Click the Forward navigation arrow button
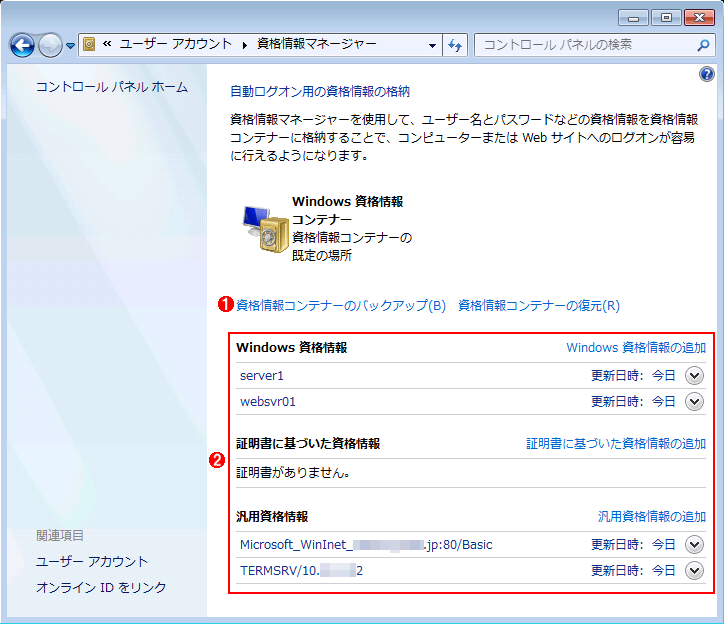The image size is (724, 624). tap(50, 45)
